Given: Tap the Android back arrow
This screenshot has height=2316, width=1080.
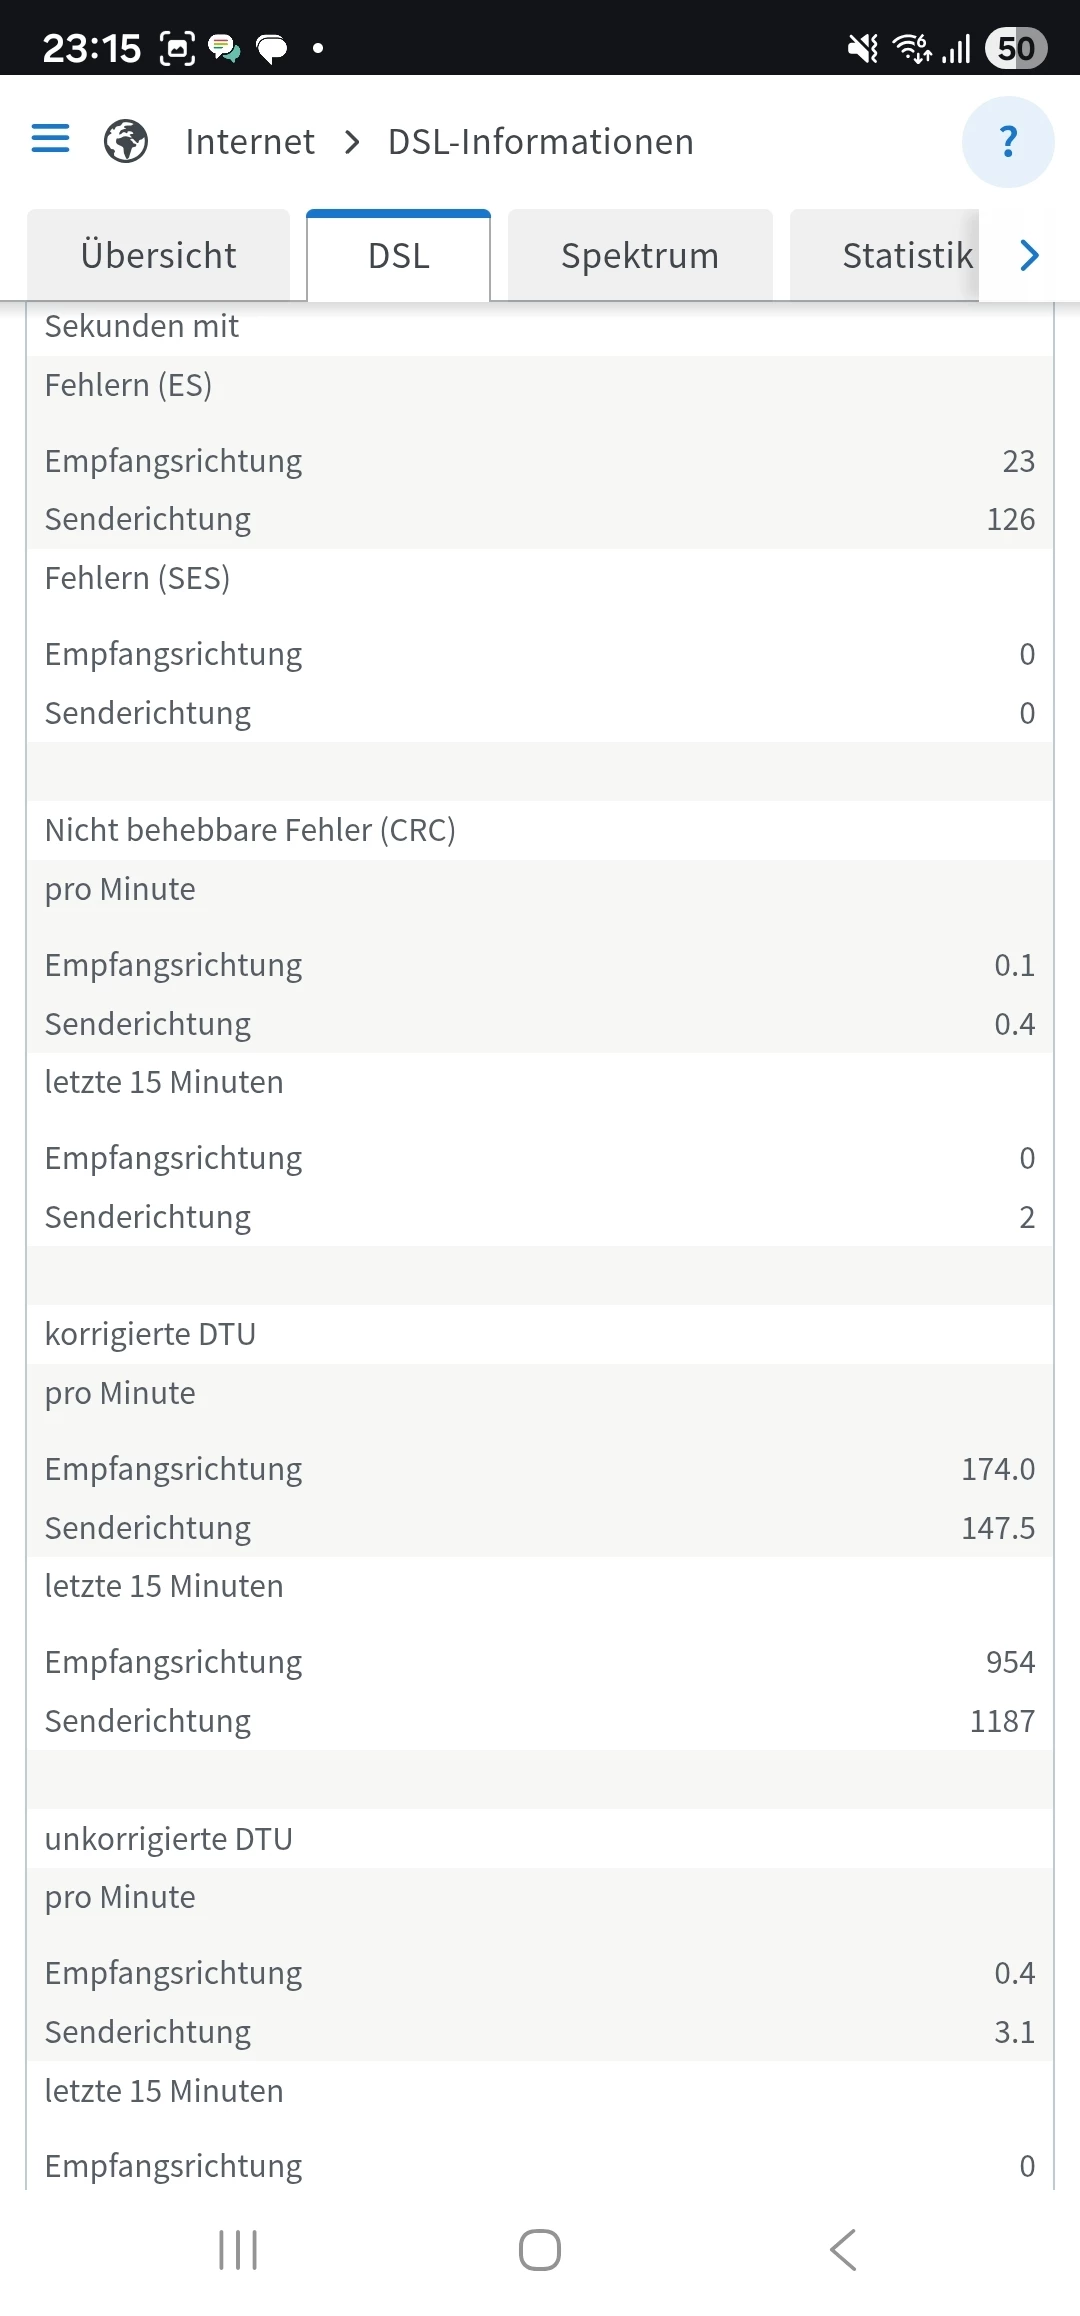Looking at the screenshot, I should click(843, 2250).
